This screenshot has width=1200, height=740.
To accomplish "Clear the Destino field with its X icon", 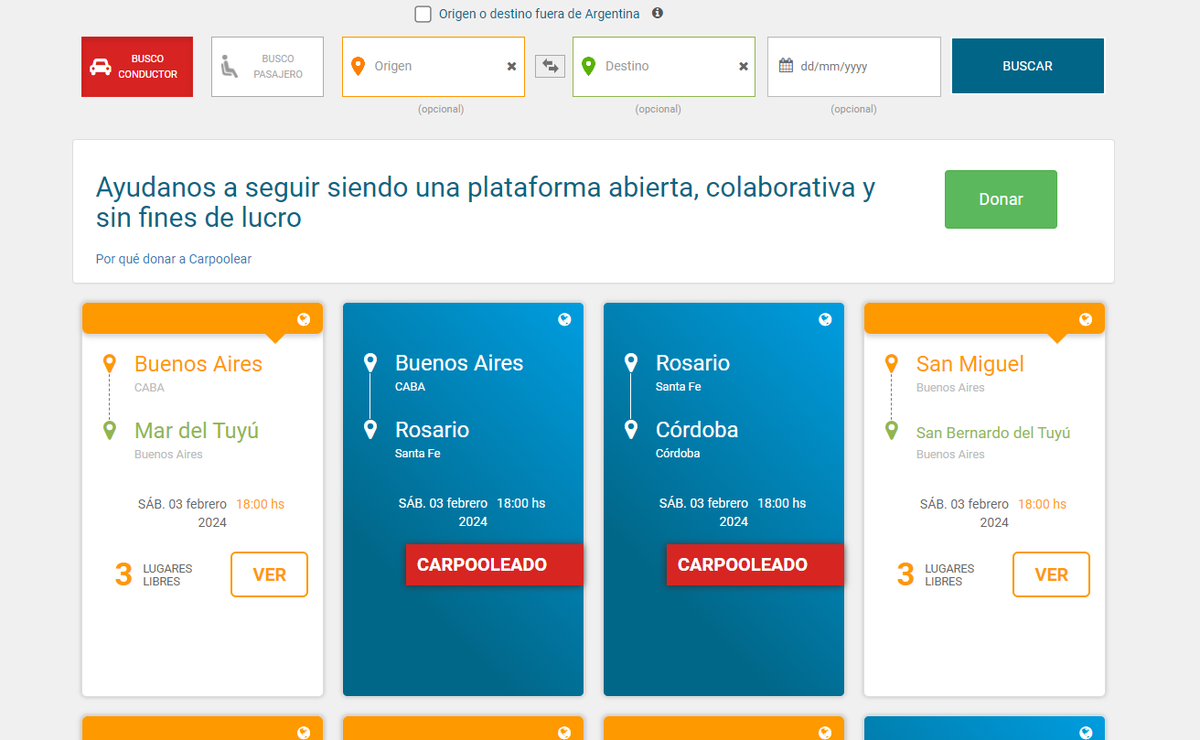I will [x=743, y=66].
